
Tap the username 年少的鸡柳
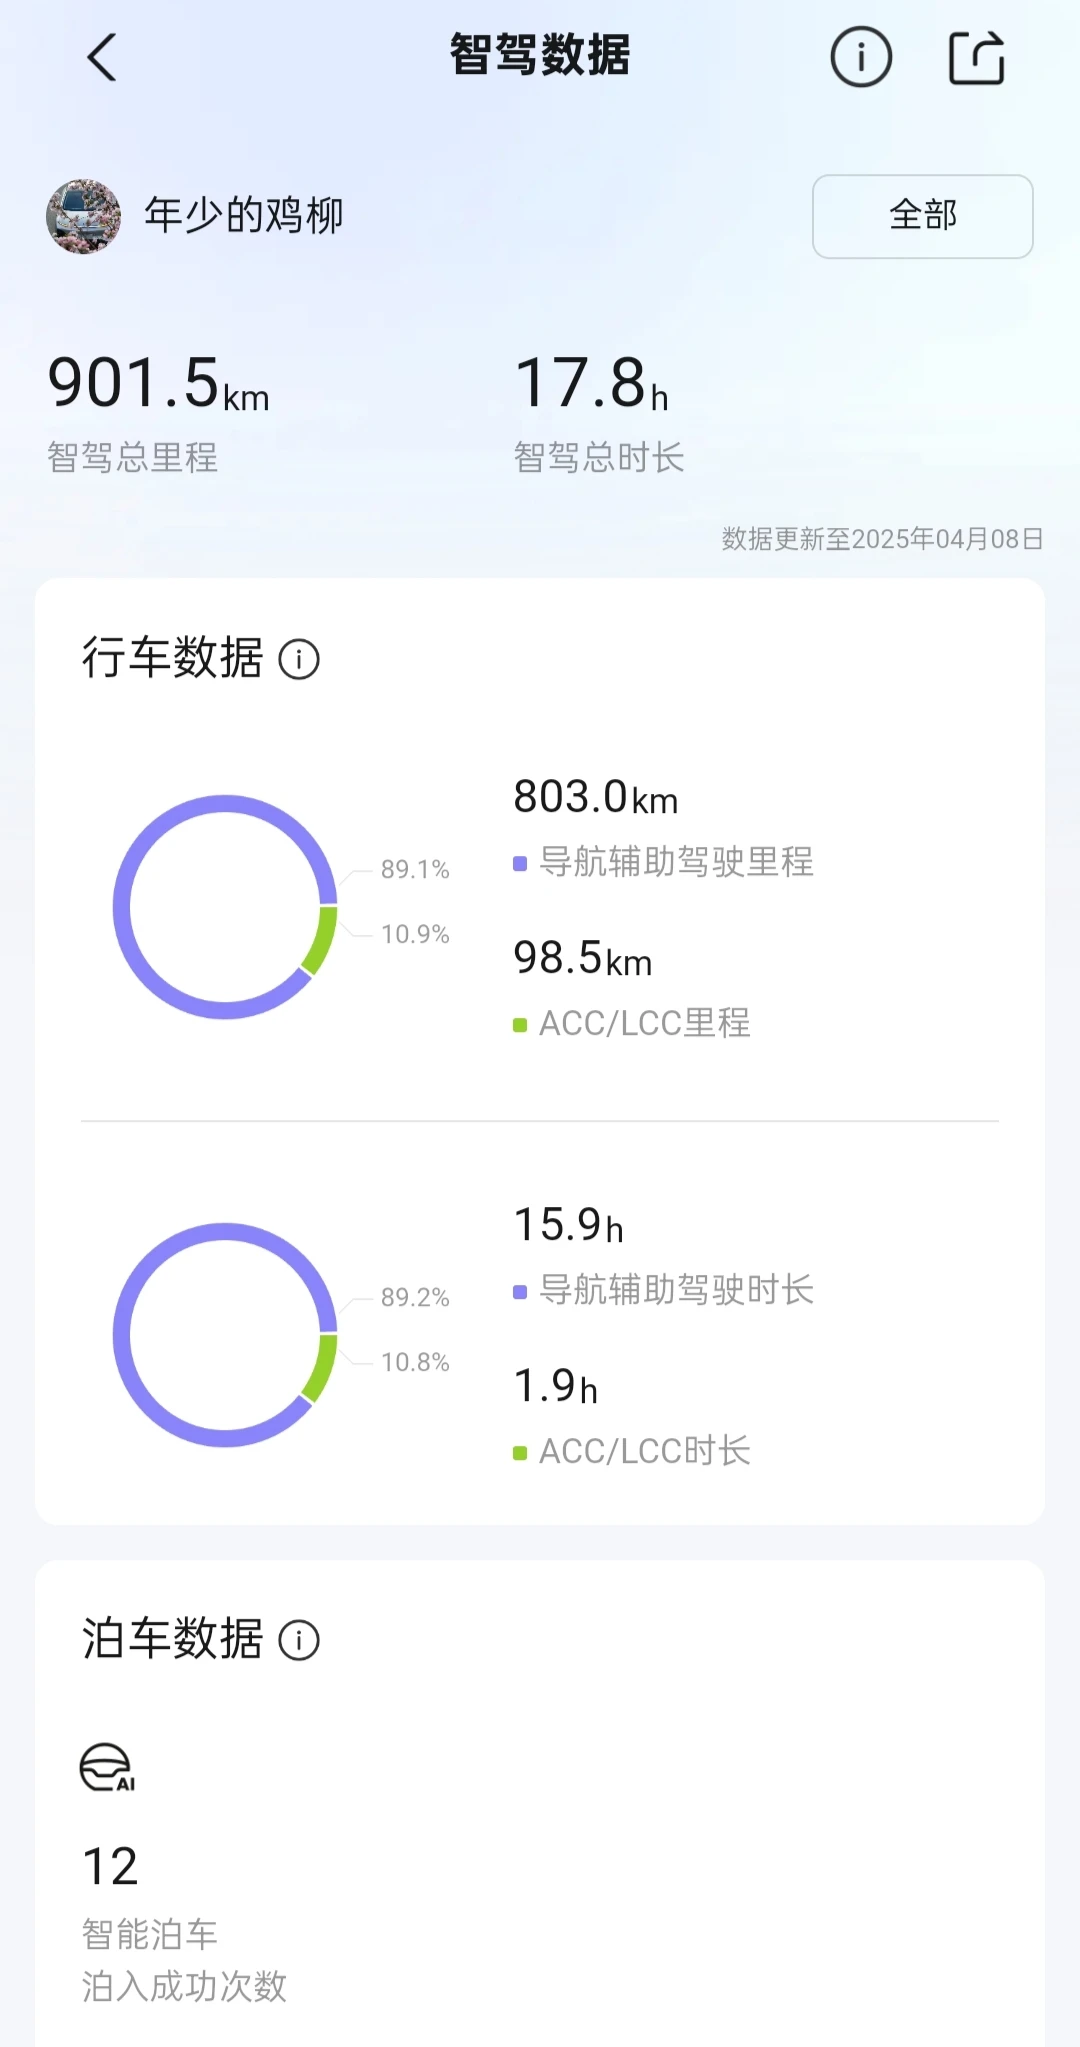coord(244,216)
